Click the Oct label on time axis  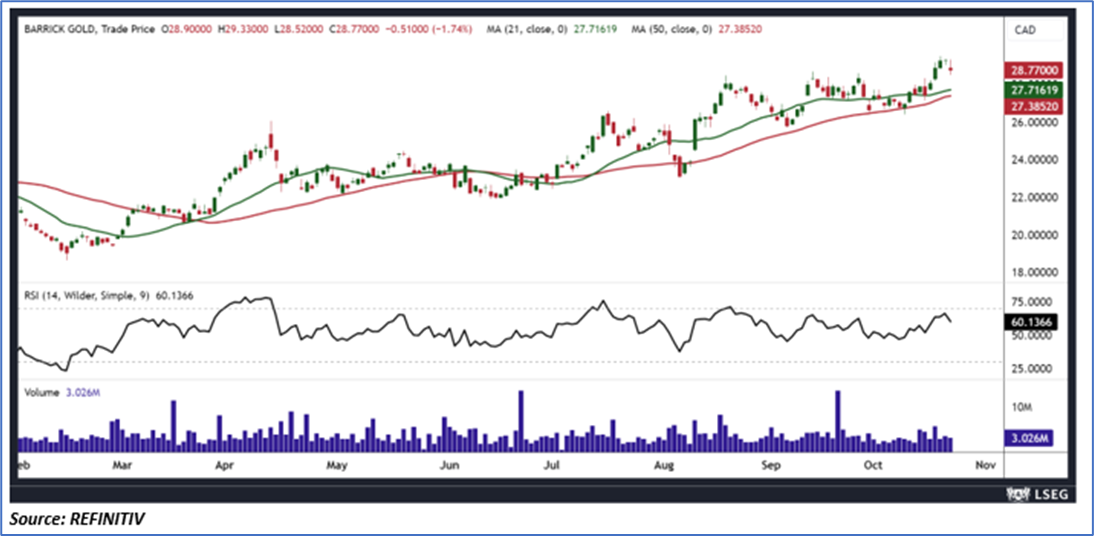pos(874,465)
